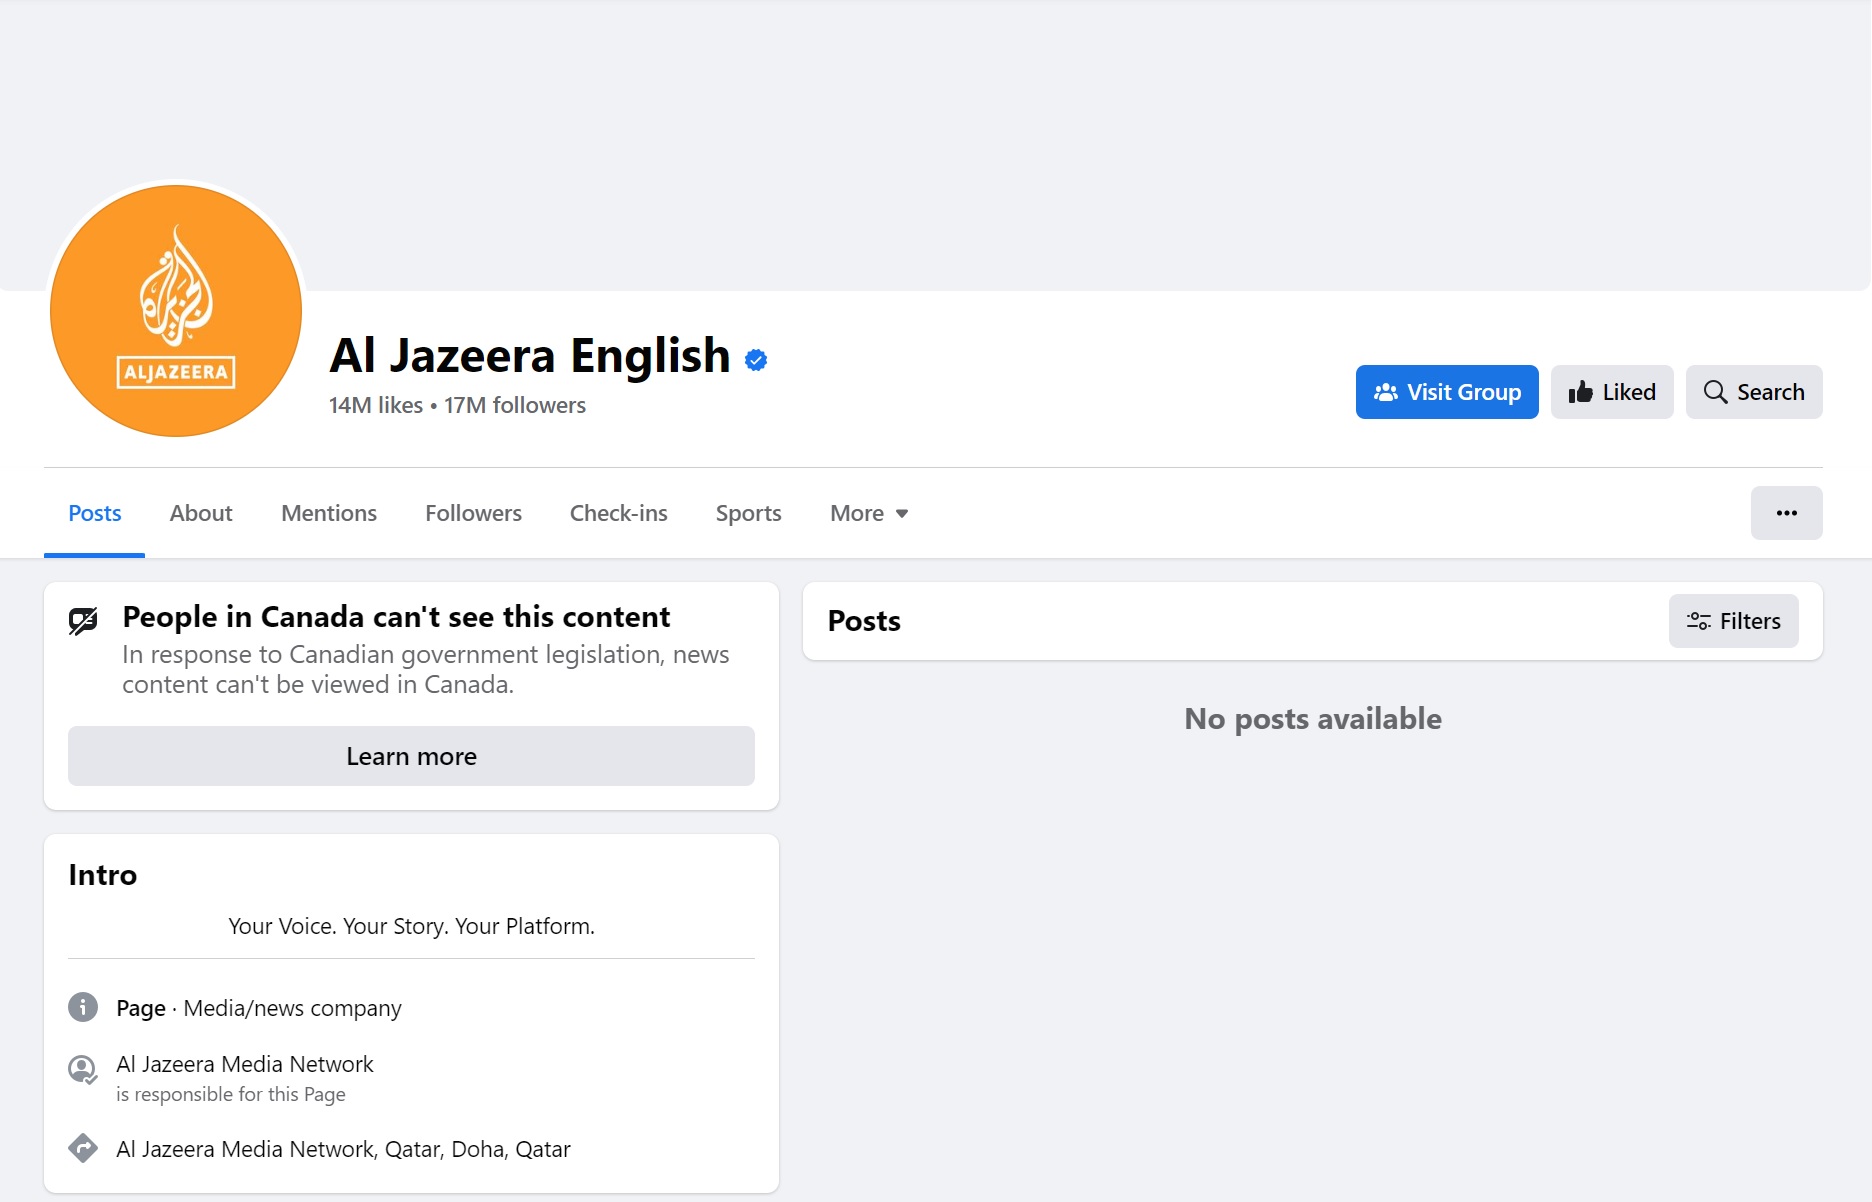This screenshot has height=1202, width=1872.
Task: Select the Followers tab
Action: (473, 513)
